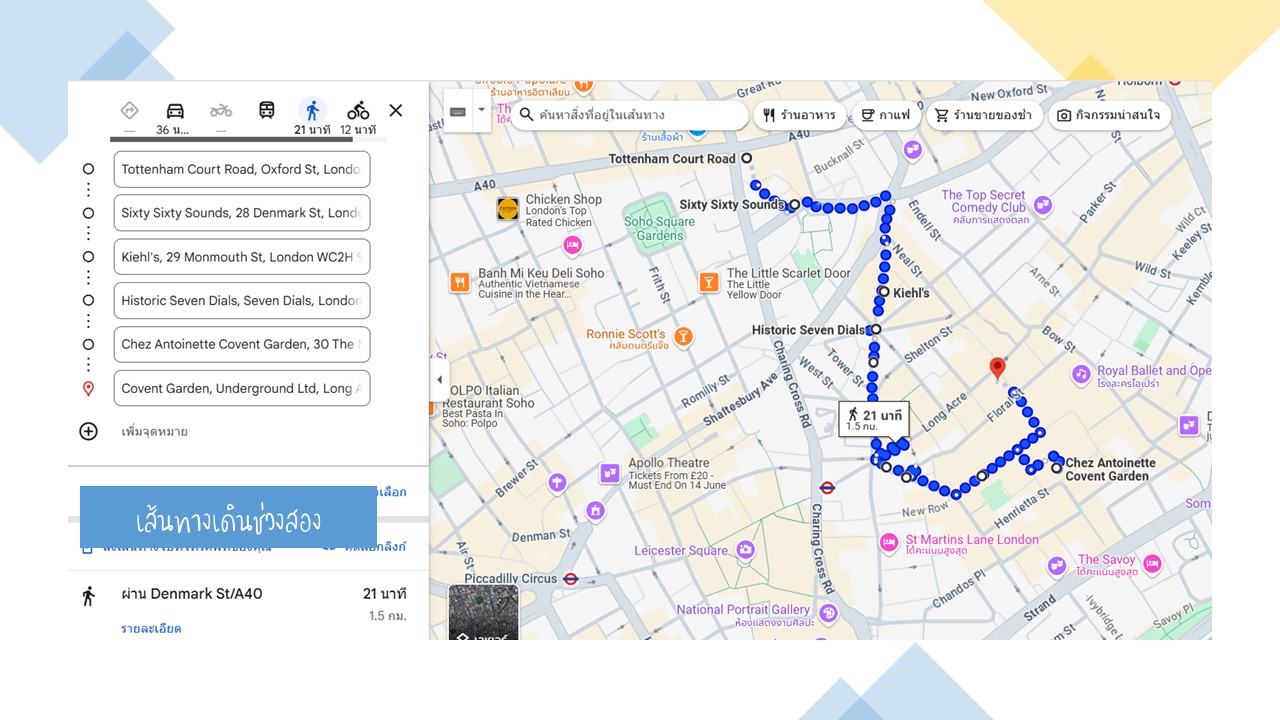Image resolution: width=1280 pixels, height=720 pixels.
Task: Filter by กาแฟ coffee chip
Action: pyautogui.click(x=886, y=115)
